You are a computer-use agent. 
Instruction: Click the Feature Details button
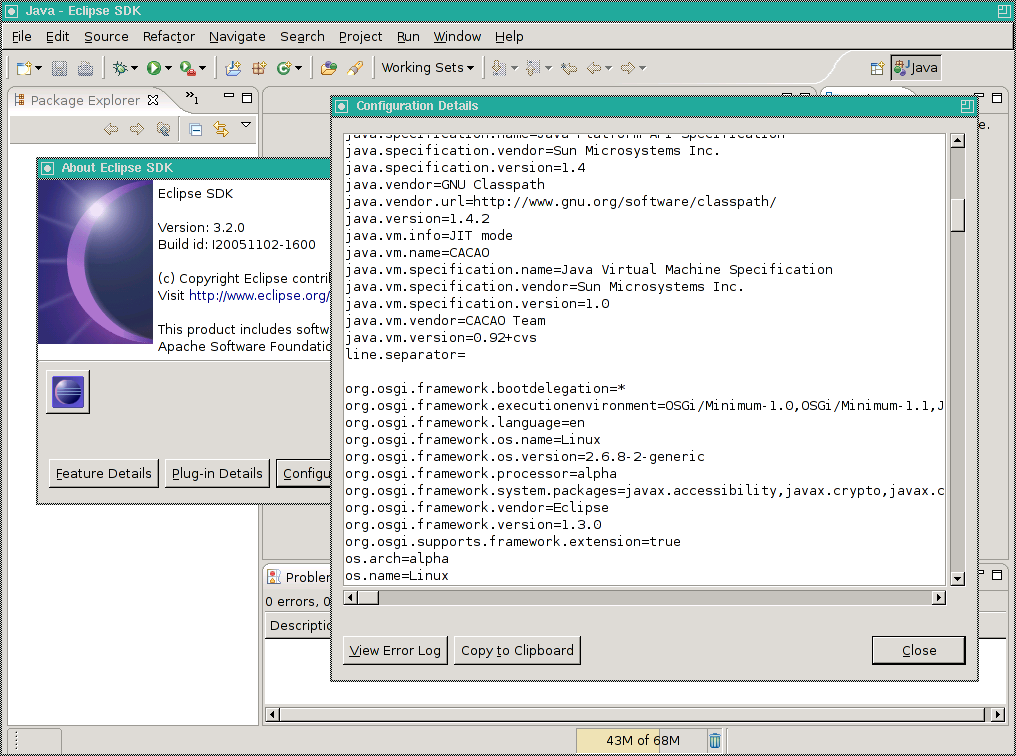[104, 474]
